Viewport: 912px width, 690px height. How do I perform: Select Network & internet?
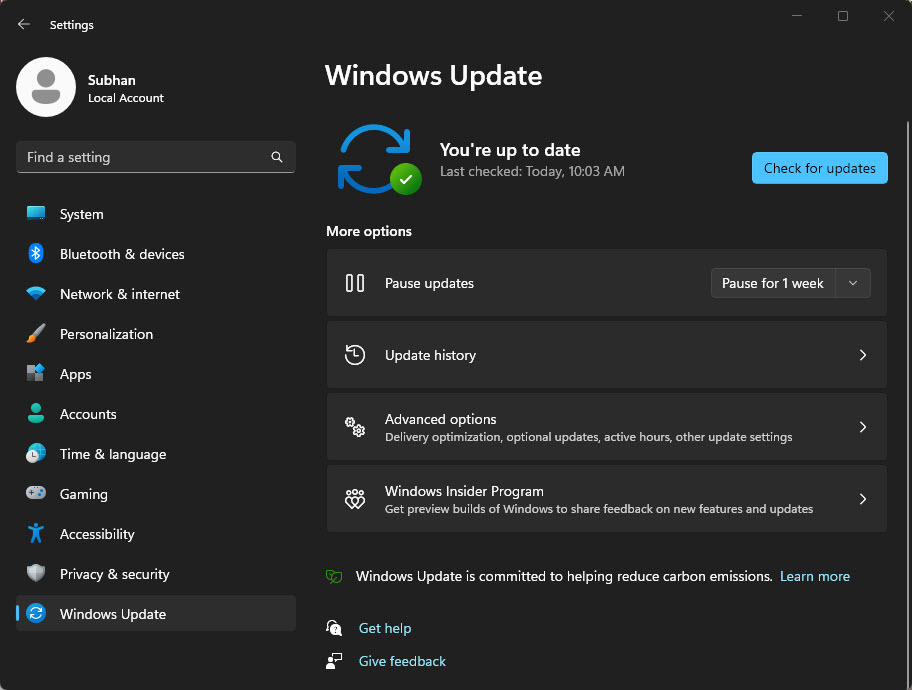[156, 294]
